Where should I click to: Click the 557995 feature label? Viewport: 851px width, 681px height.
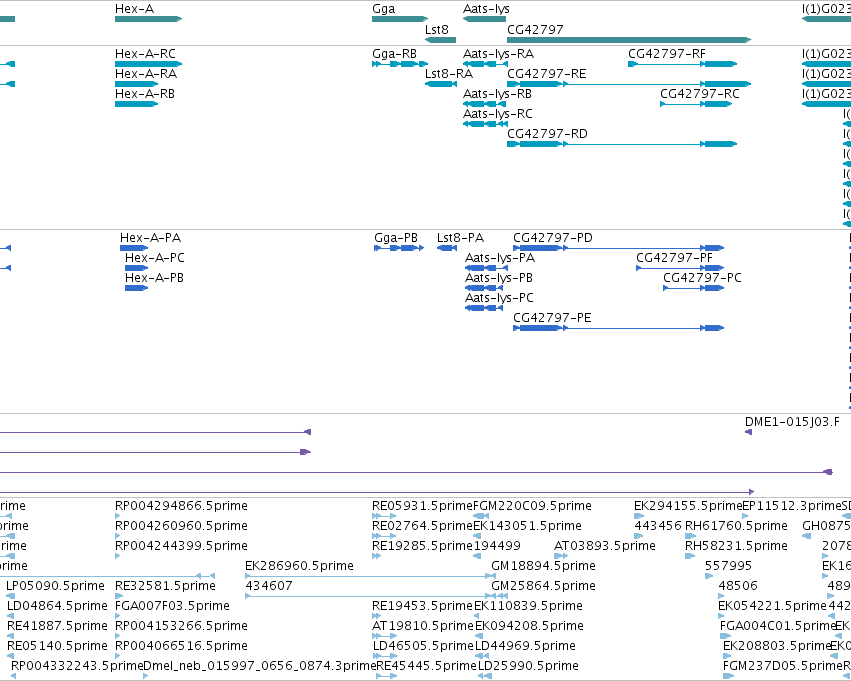(728, 566)
